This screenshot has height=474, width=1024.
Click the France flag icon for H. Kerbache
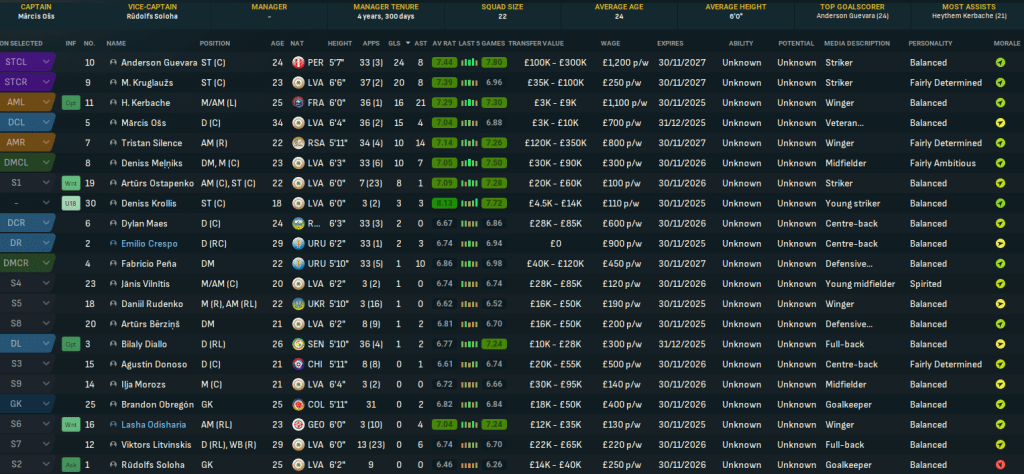[x=299, y=103]
